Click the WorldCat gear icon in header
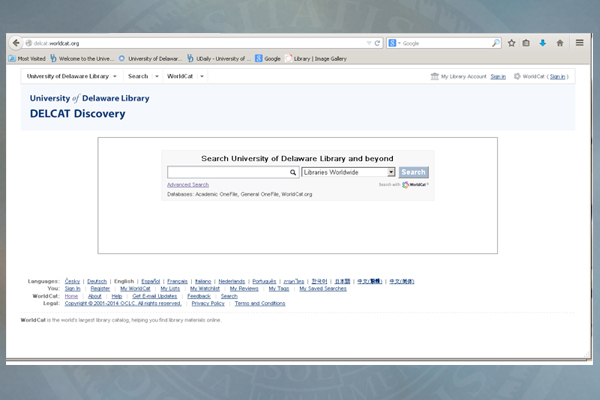Viewport: 600px width, 400px height. [x=517, y=76]
